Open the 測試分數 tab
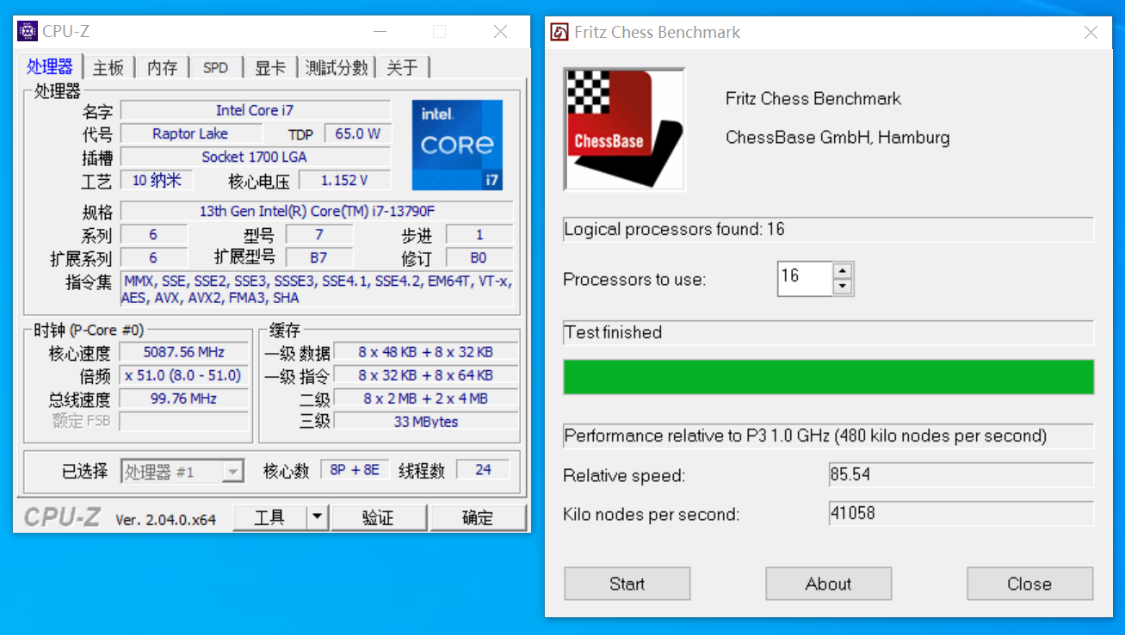 (336, 68)
